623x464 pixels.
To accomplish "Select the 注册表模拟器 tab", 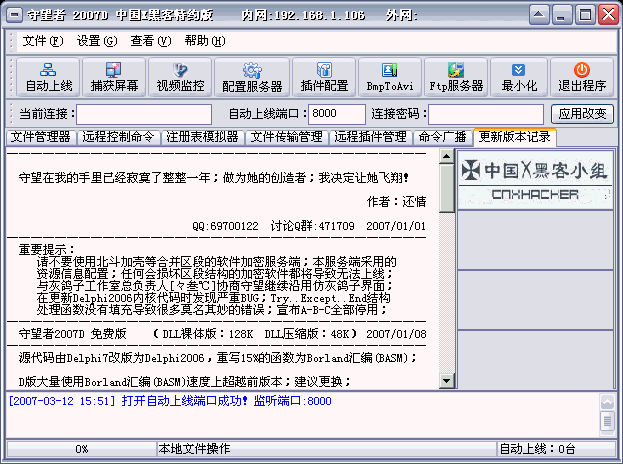I will click(204, 137).
